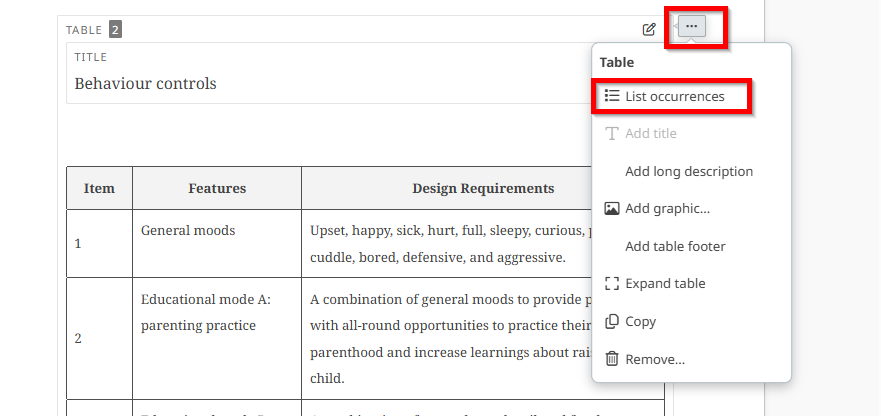The width and height of the screenshot is (881, 416).
Task: Choose Add long description from menu
Action: coord(688,171)
